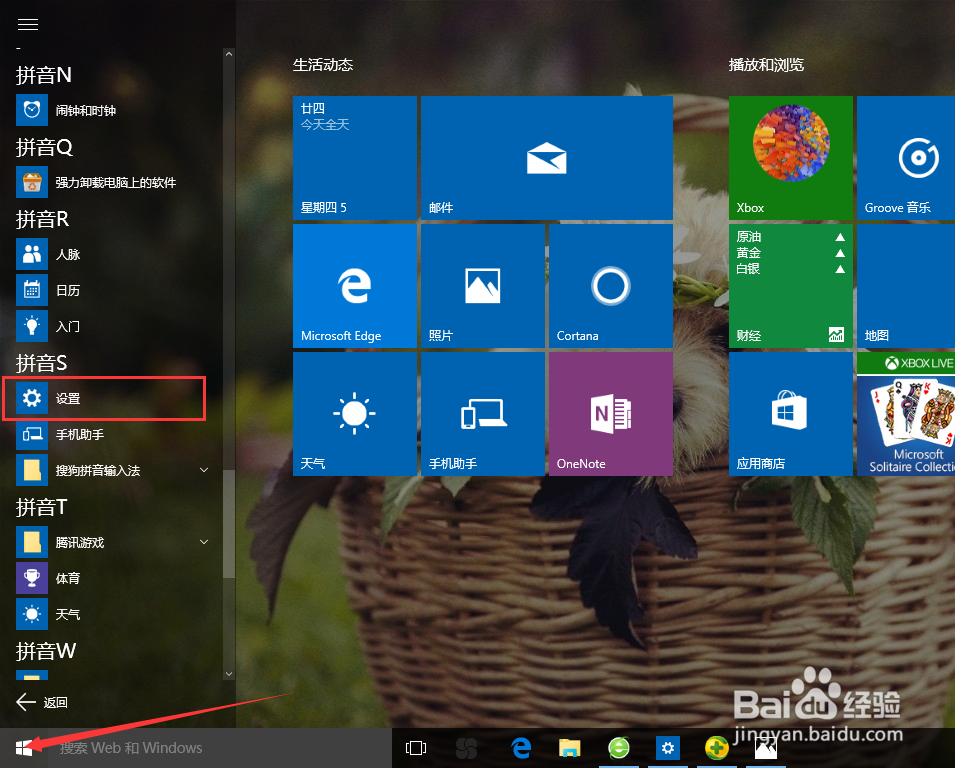Open the Cortana tile
The image size is (955, 768).
611,286
